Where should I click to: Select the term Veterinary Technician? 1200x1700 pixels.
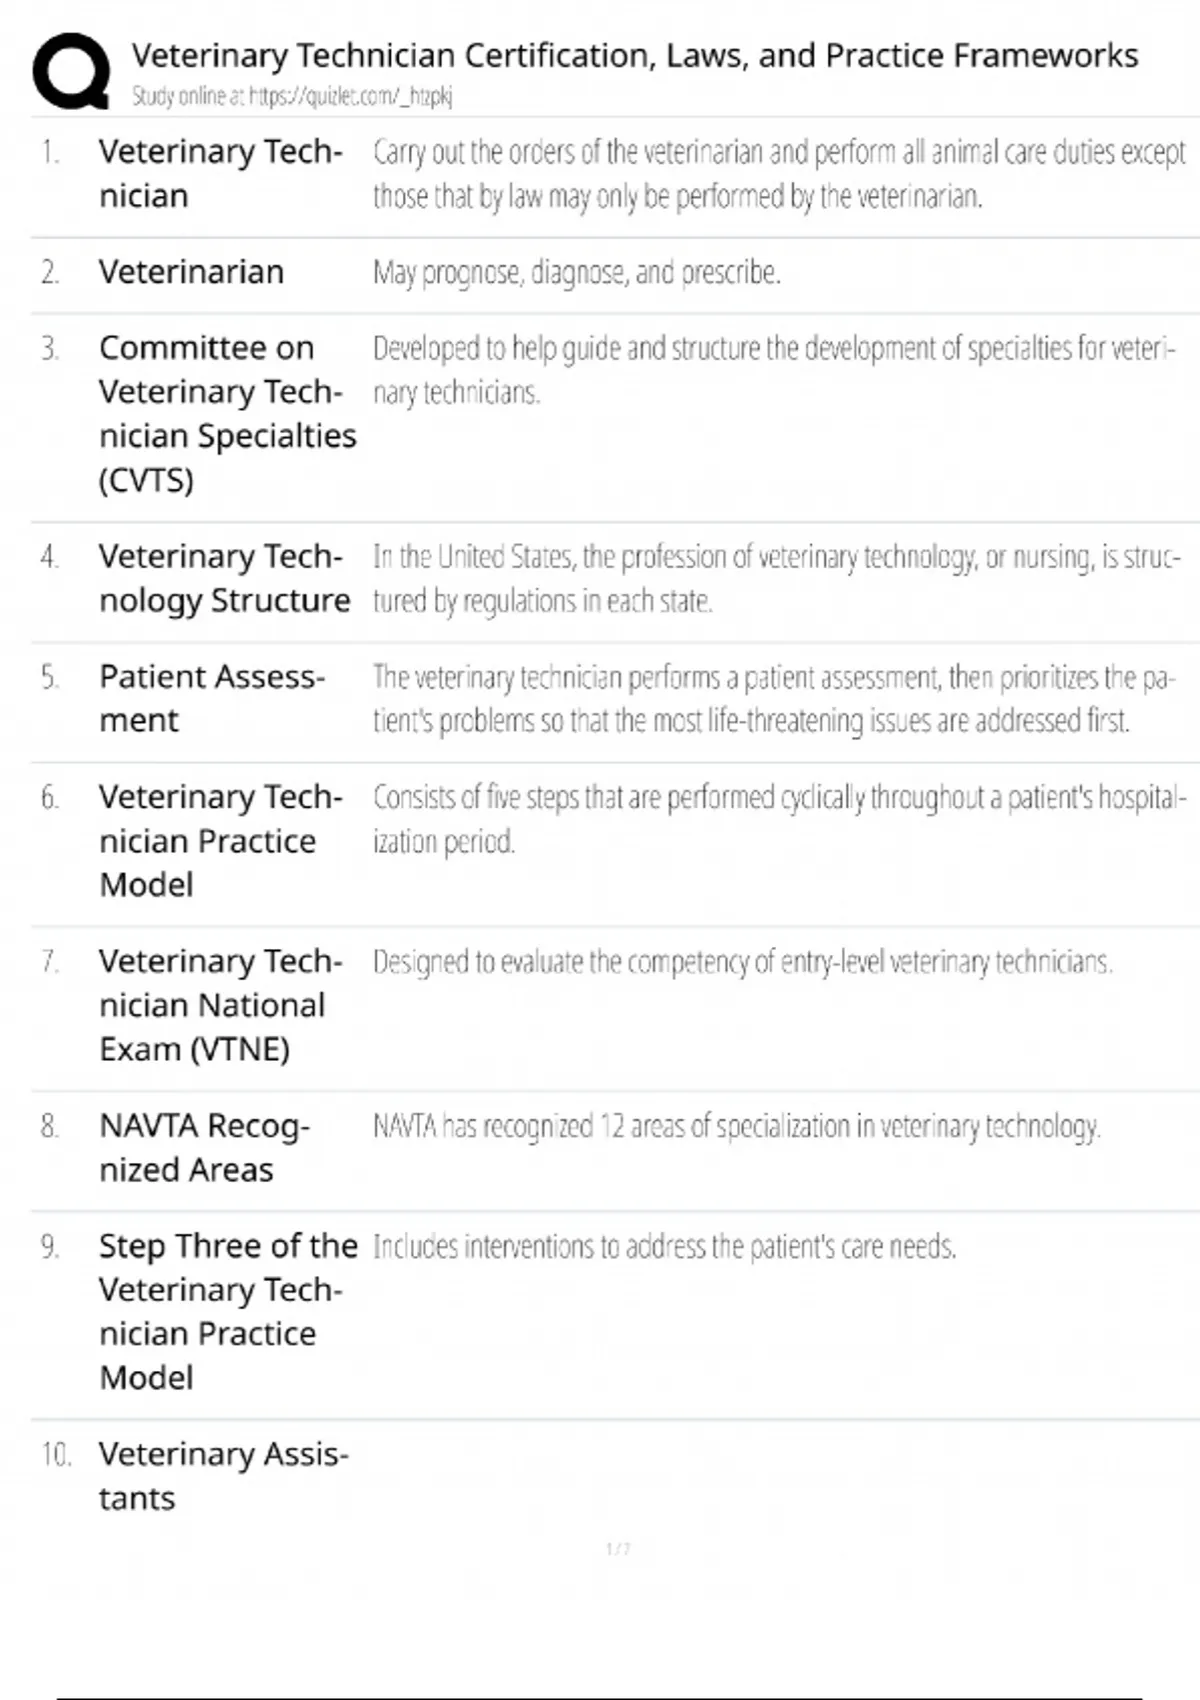[x=221, y=173]
